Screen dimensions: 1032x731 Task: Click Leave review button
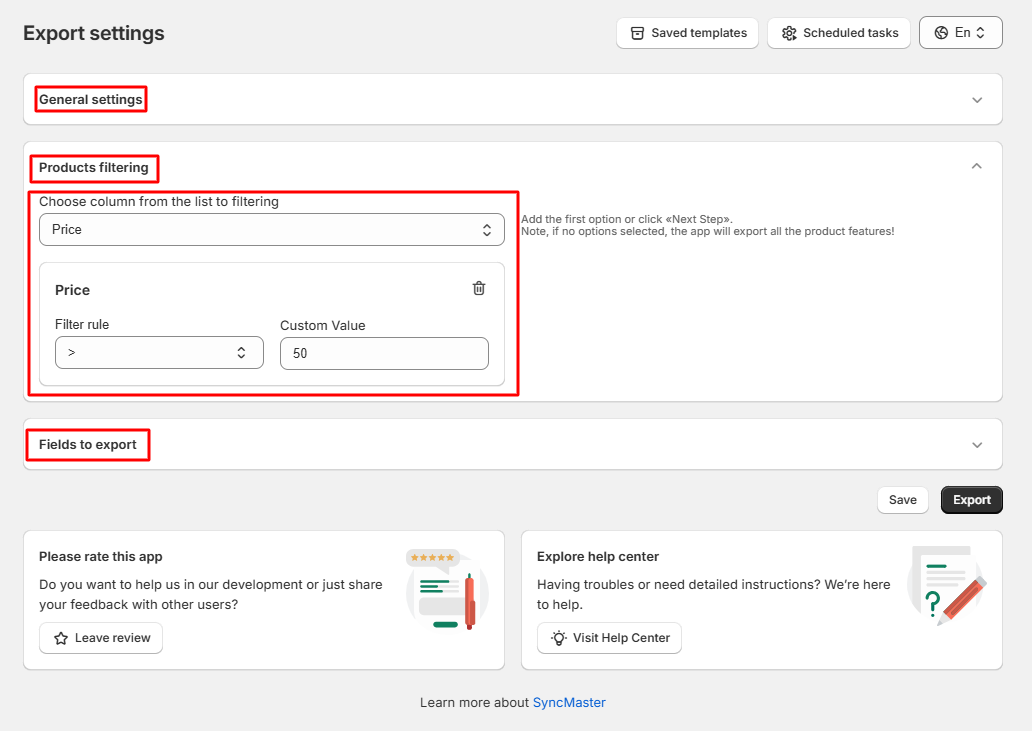tap(101, 638)
